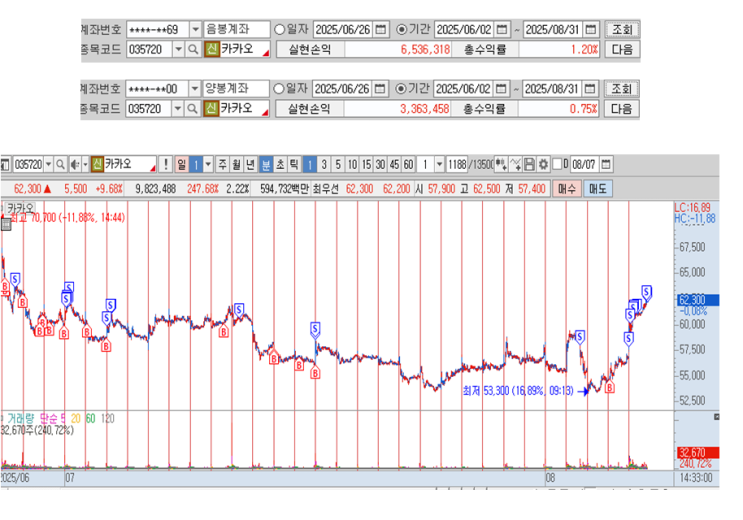This screenshot has height=520, width=743.
Task: Select 일자 radio in 양봉계좌 panel
Action: [279, 89]
